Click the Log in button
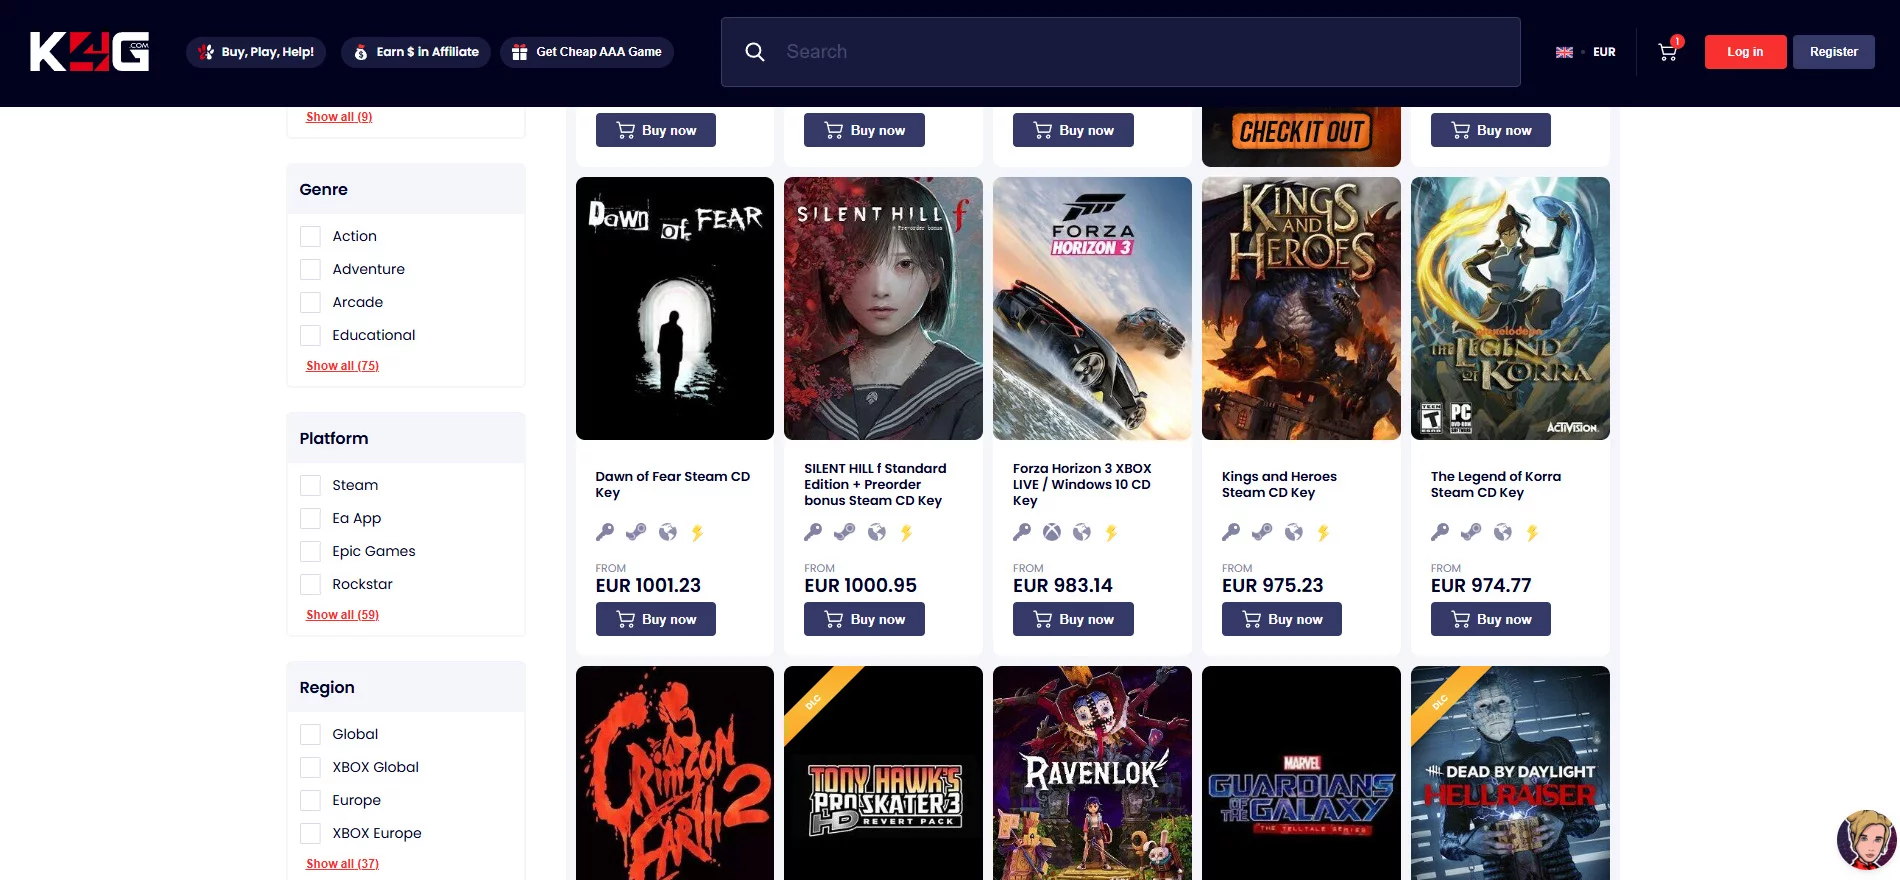1900x880 pixels. point(1745,52)
